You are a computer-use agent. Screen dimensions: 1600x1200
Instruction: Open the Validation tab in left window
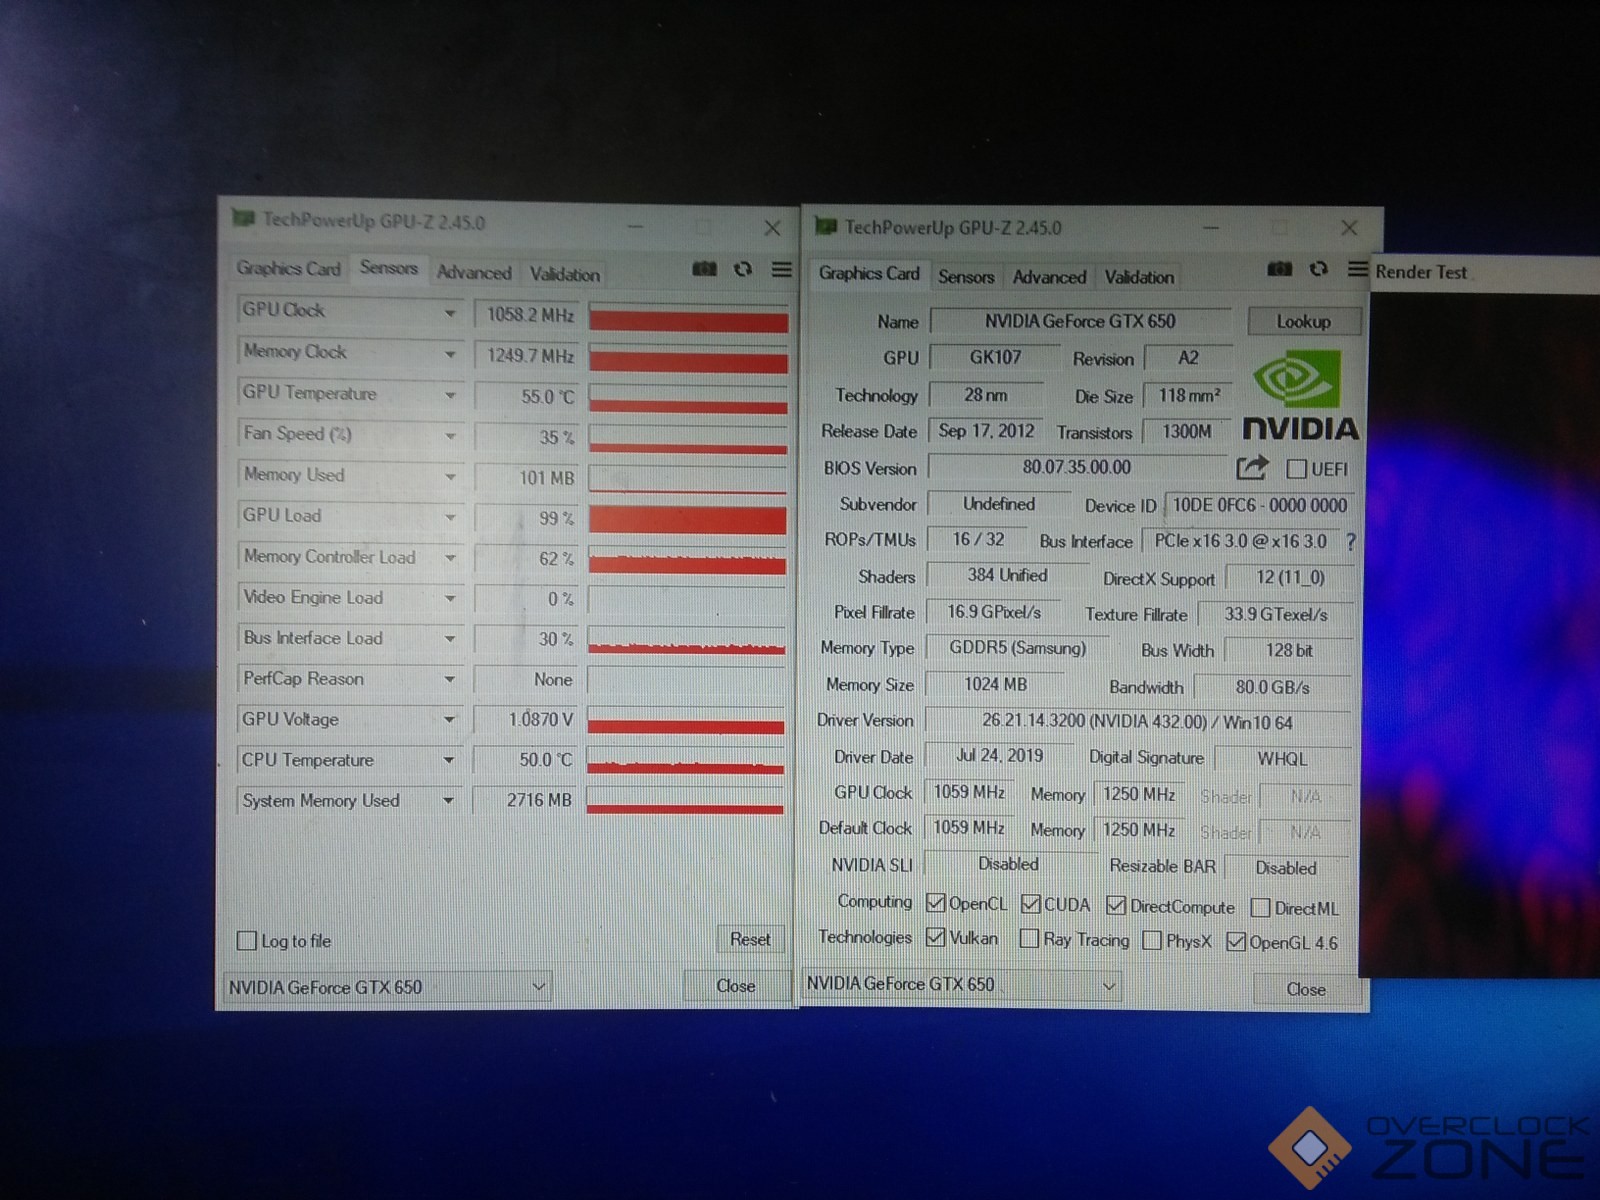(565, 274)
